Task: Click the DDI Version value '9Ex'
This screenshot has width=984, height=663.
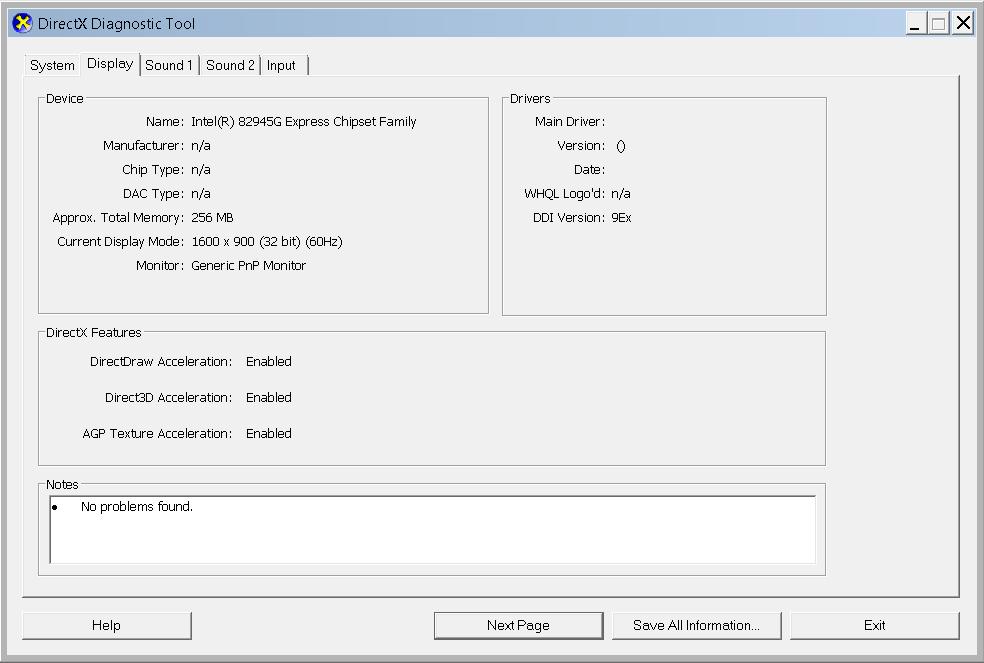Action: [x=621, y=218]
